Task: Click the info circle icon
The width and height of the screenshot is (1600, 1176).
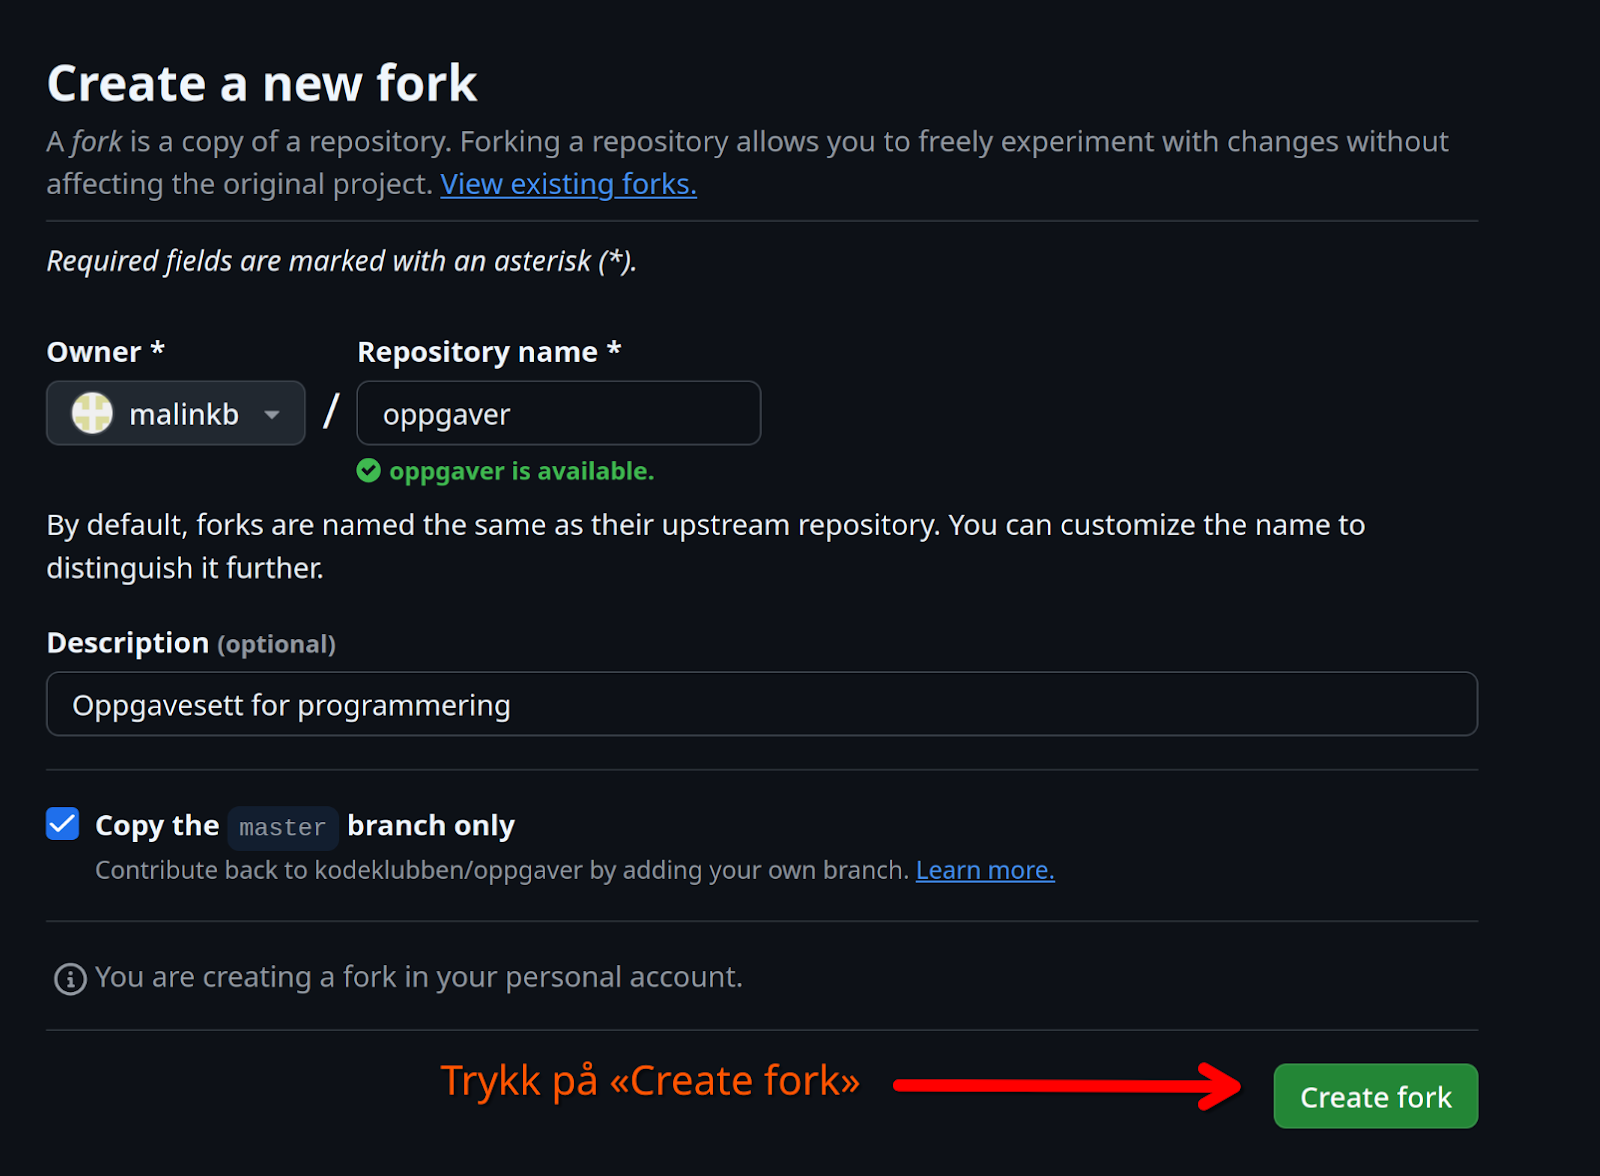Action: click(70, 979)
